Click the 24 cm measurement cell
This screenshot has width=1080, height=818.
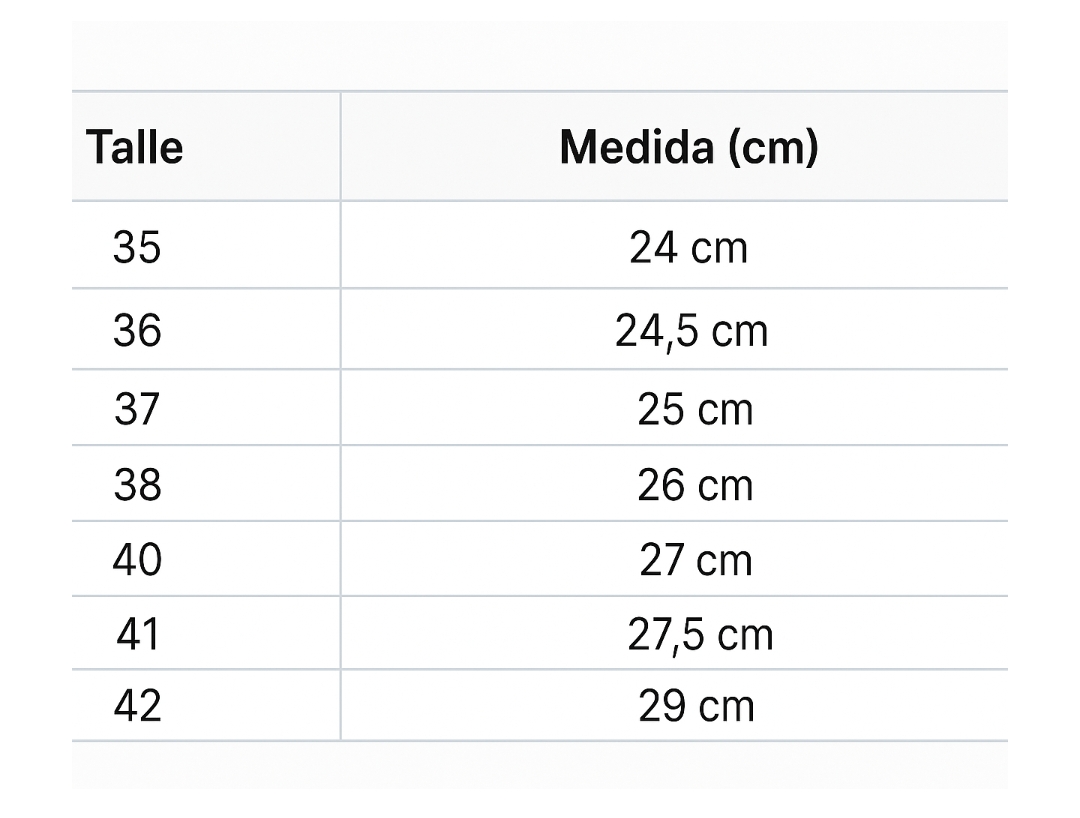point(689,247)
